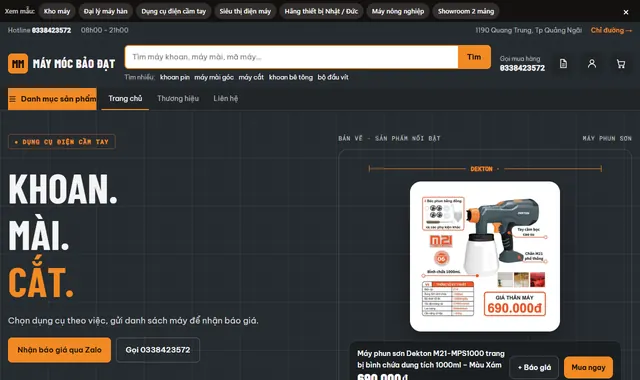Click the MÁY MÓC BẢO ĐẠT brand name
The image size is (640, 380).
[x=74, y=64]
